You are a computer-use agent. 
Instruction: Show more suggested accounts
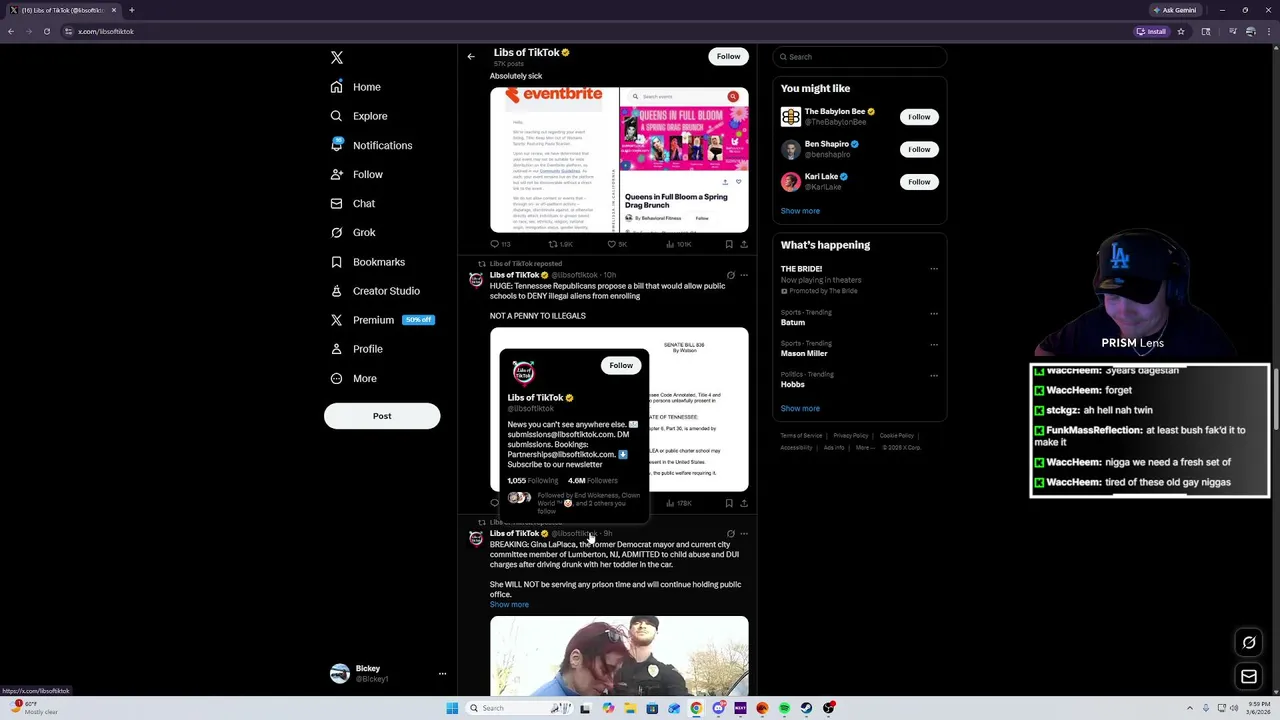800,211
